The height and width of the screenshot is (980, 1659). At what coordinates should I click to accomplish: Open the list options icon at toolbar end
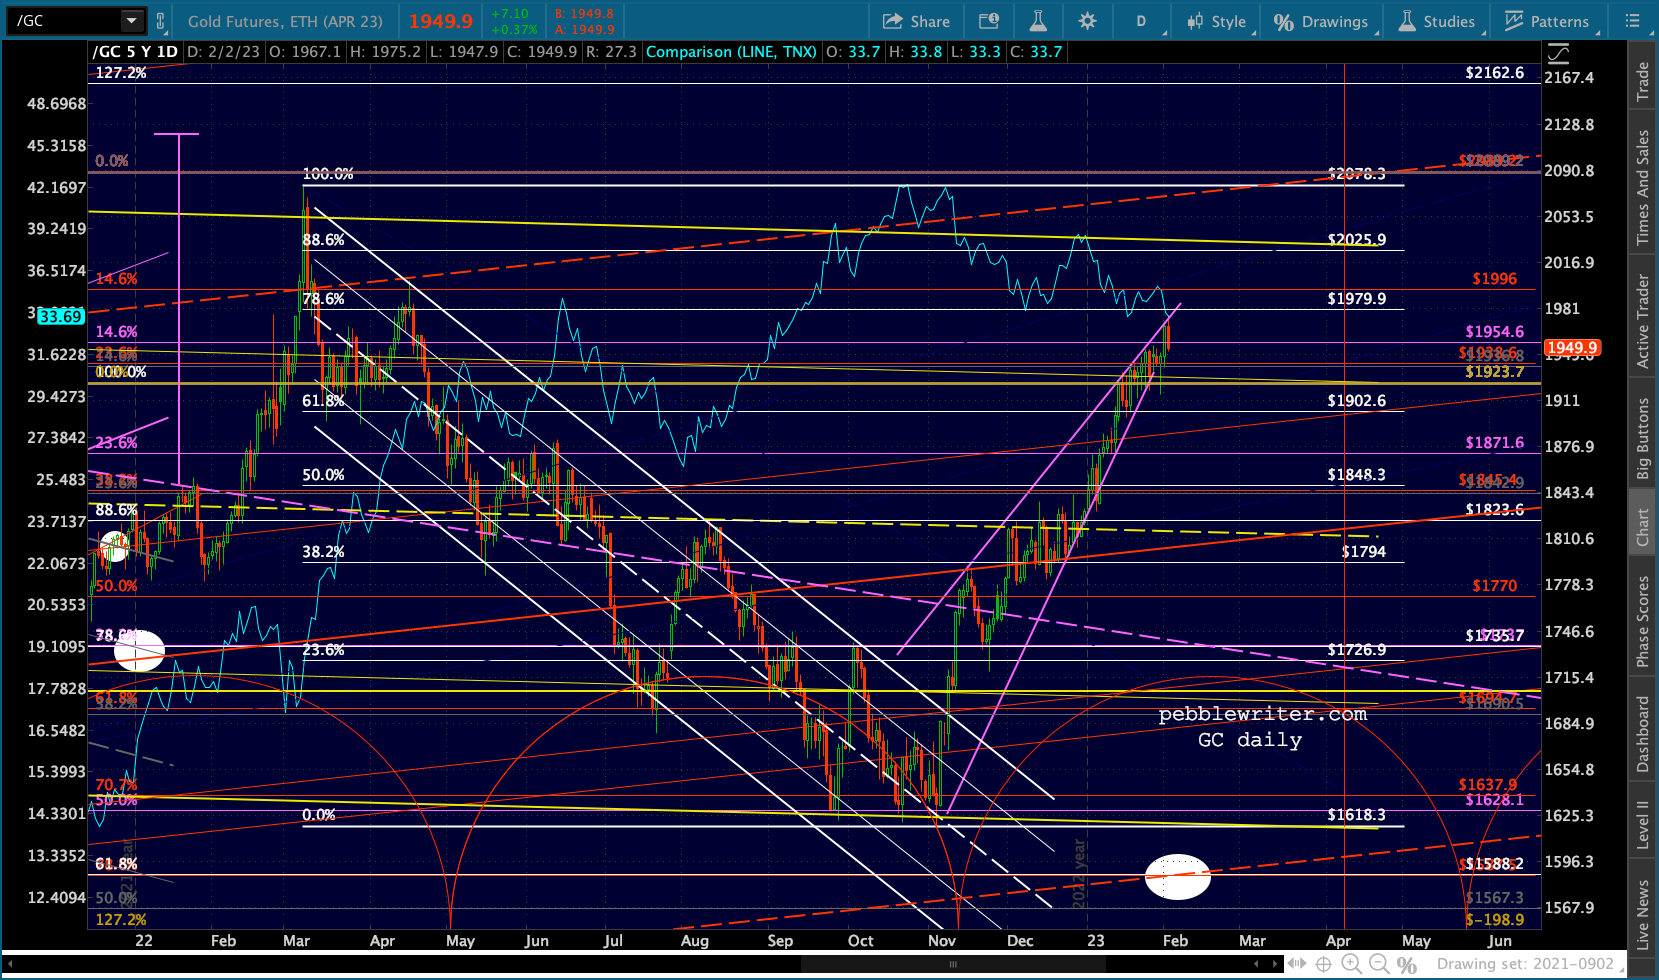click(1633, 21)
